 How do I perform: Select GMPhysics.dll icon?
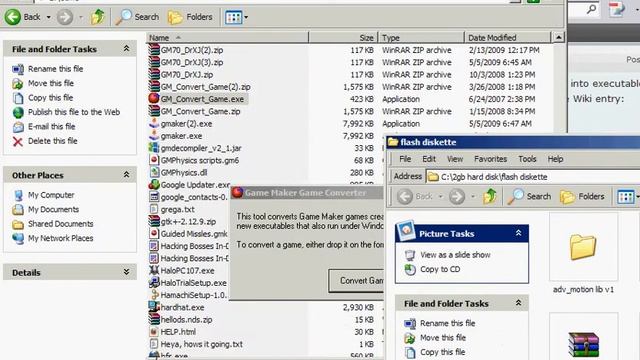click(x=154, y=172)
